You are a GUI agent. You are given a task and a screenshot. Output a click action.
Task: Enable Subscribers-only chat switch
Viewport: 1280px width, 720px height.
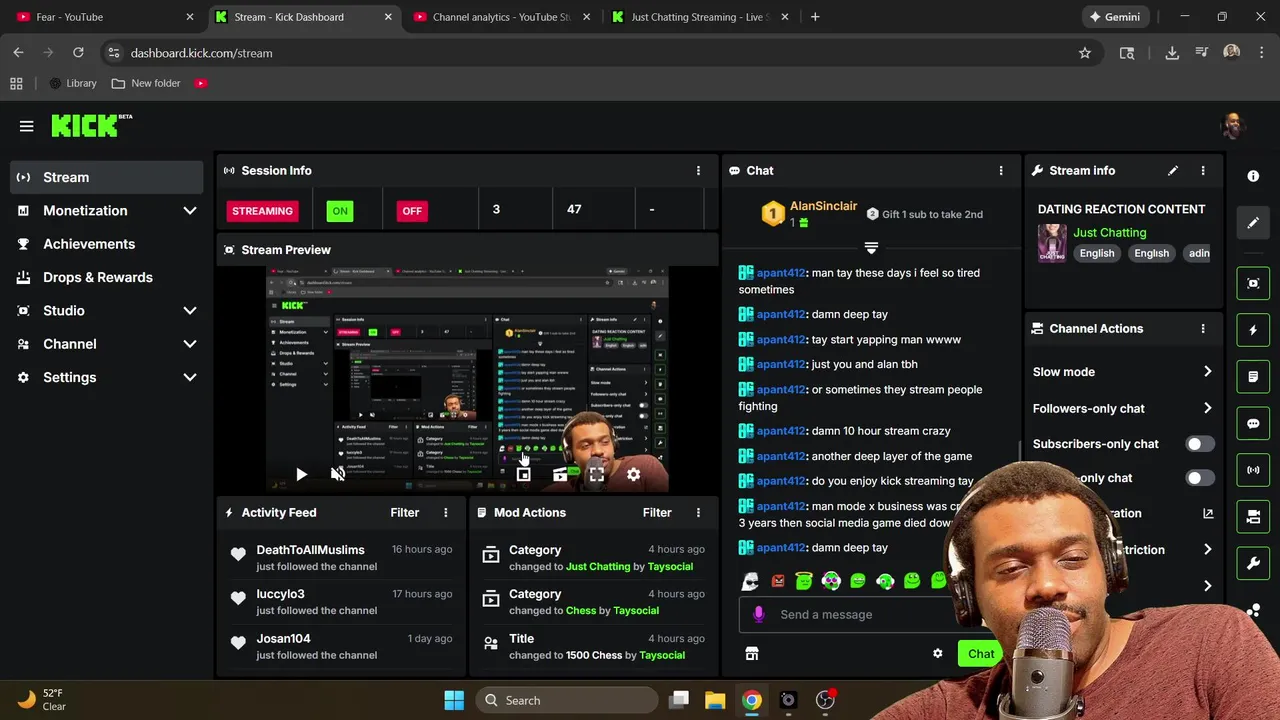click(1199, 444)
